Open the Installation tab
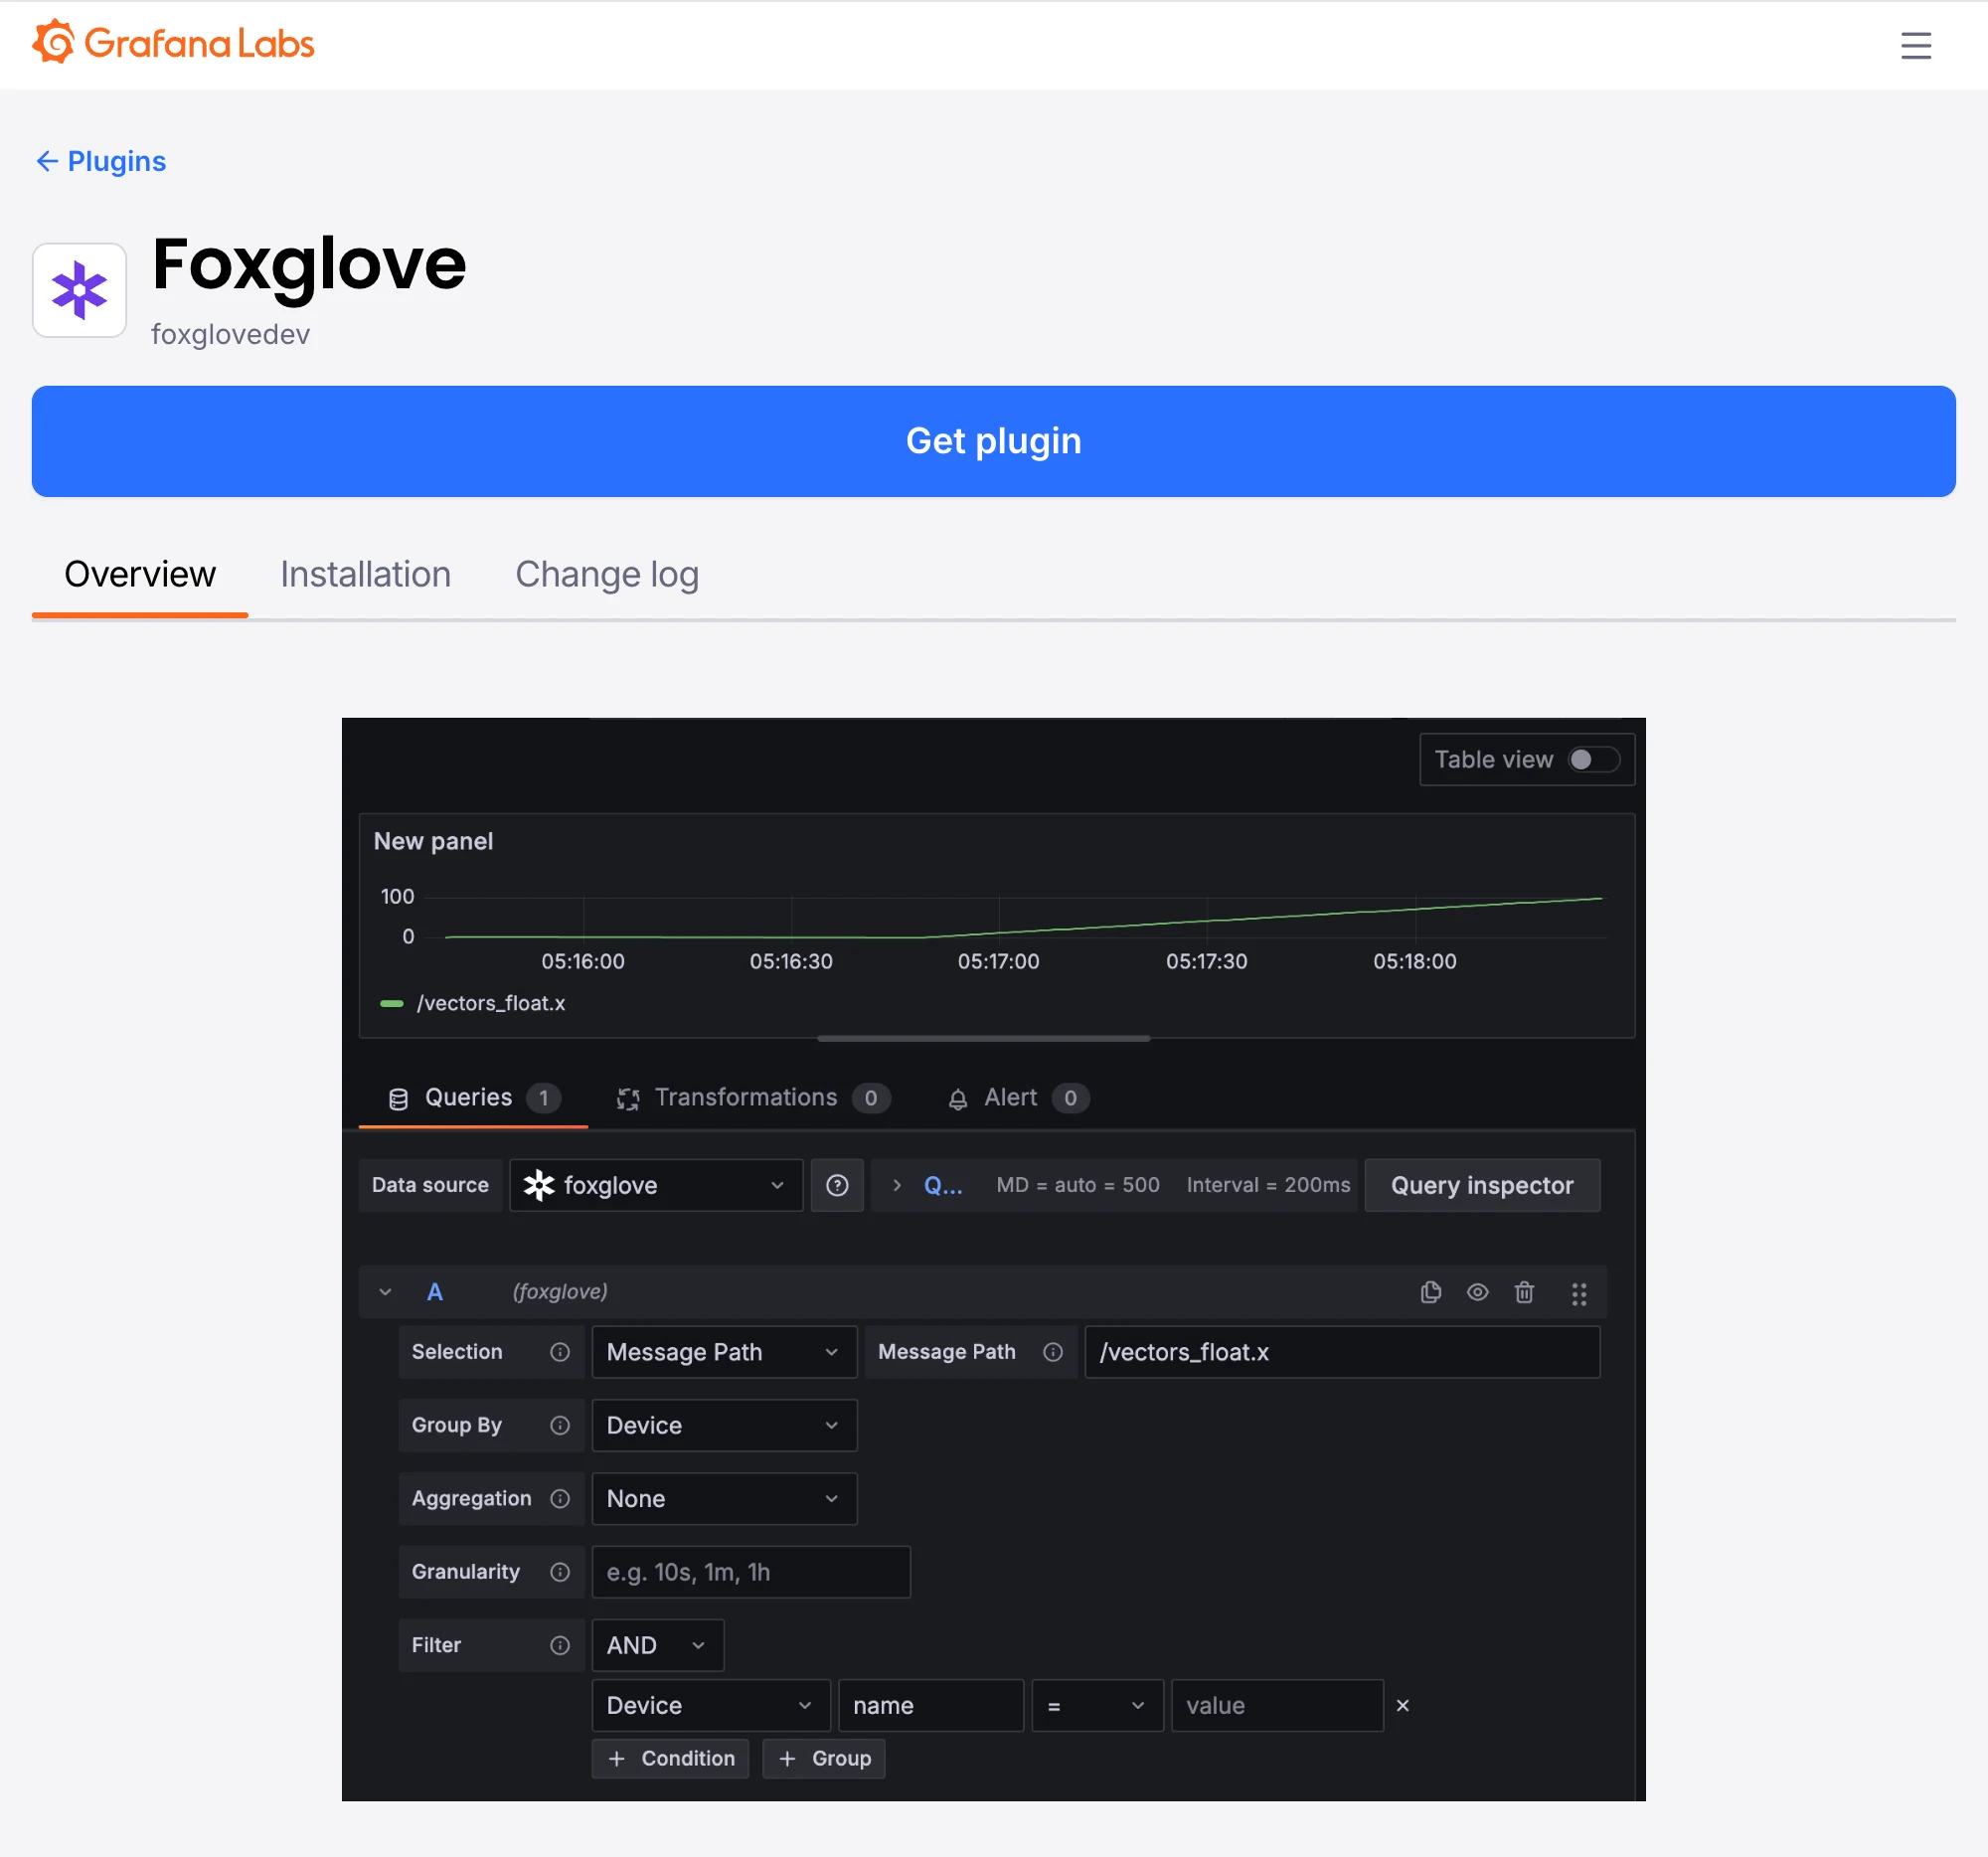This screenshot has height=1857, width=1988. click(x=365, y=575)
